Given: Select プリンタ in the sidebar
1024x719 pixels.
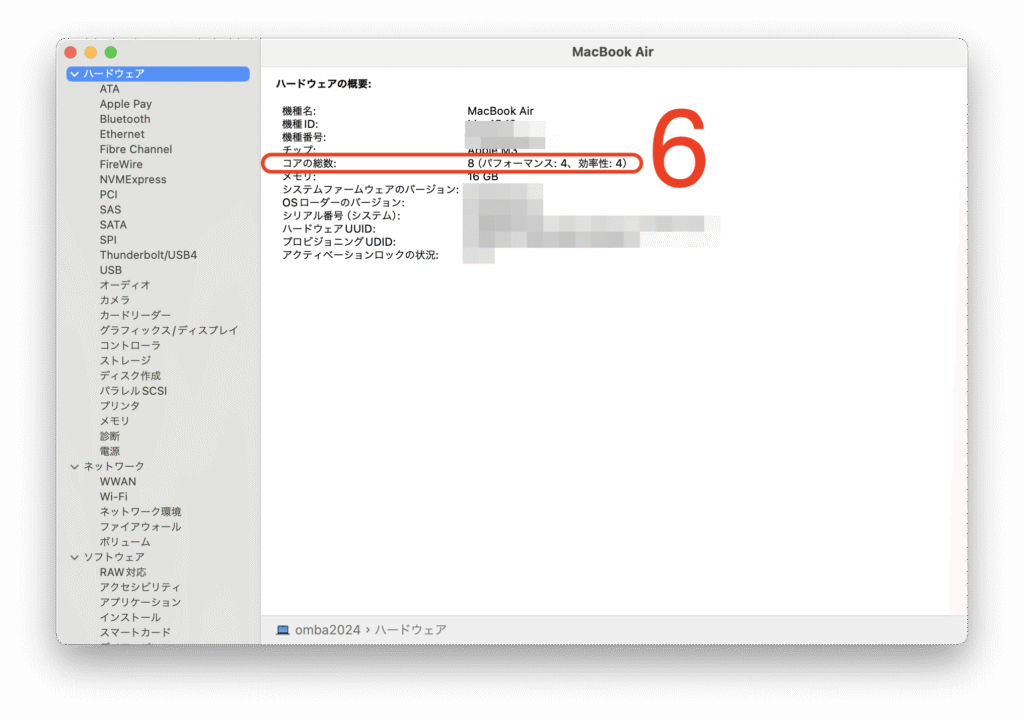Looking at the screenshot, I should coord(120,406).
